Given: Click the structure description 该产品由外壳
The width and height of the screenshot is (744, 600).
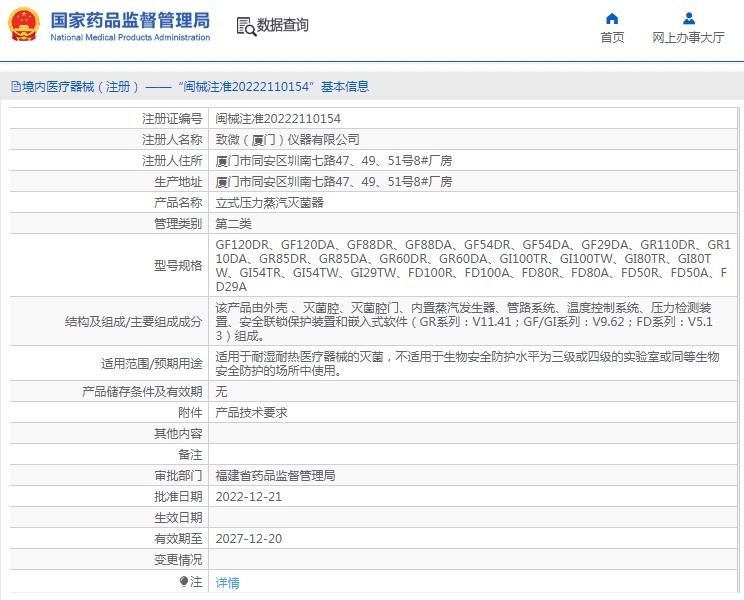Looking at the screenshot, I should tap(464, 322).
